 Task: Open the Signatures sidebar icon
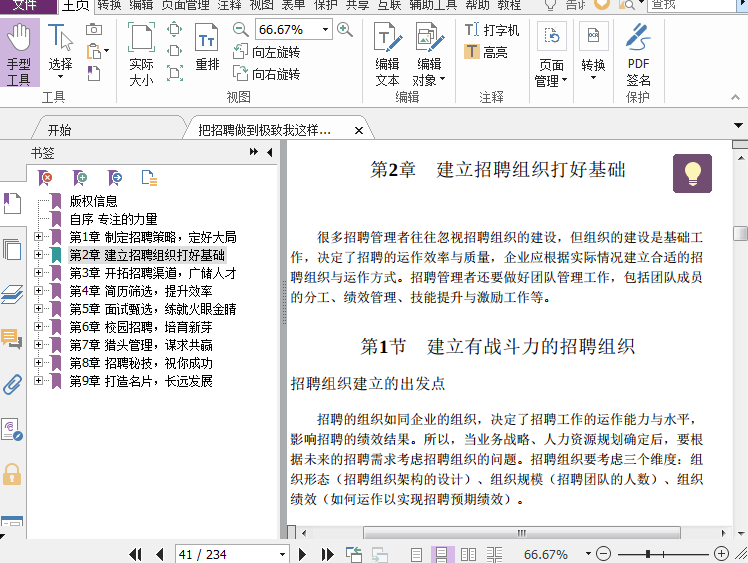pos(12,429)
